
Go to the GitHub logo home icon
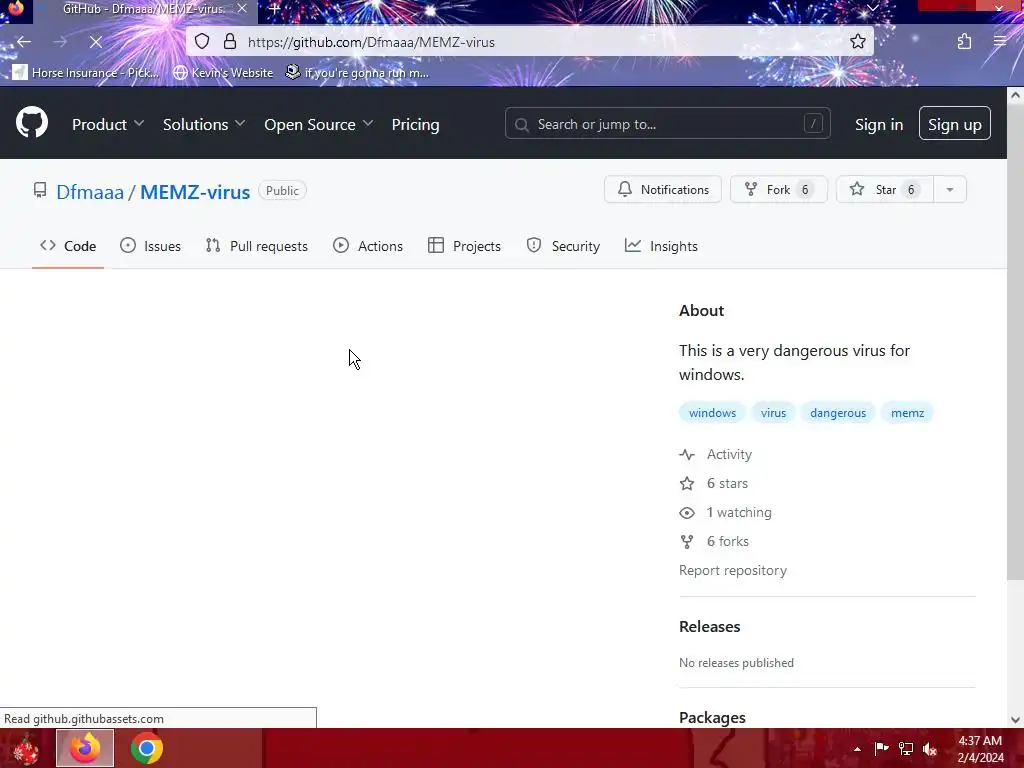click(32, 122)
